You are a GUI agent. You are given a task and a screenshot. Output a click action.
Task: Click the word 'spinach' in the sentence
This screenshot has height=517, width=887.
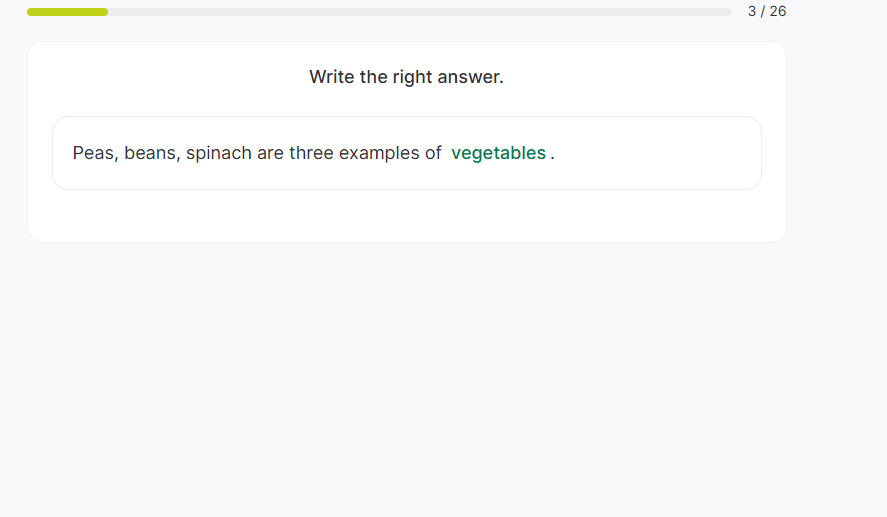click(219, 153)
